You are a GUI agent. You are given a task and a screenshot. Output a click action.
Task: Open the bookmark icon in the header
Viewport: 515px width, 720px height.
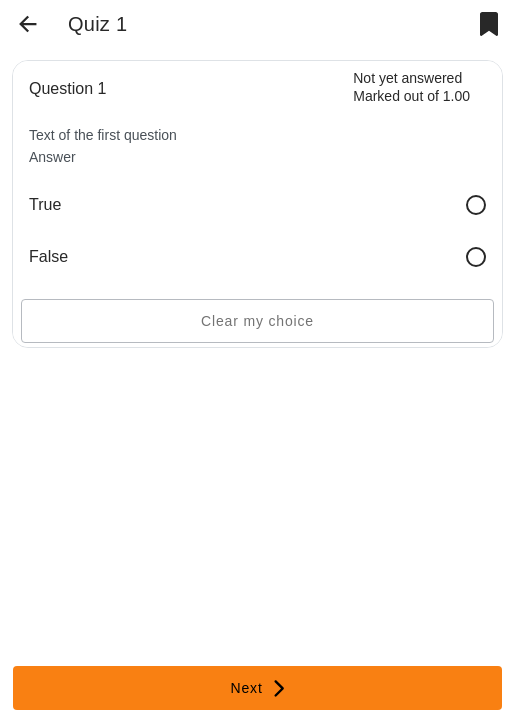[x=489, y=24]
